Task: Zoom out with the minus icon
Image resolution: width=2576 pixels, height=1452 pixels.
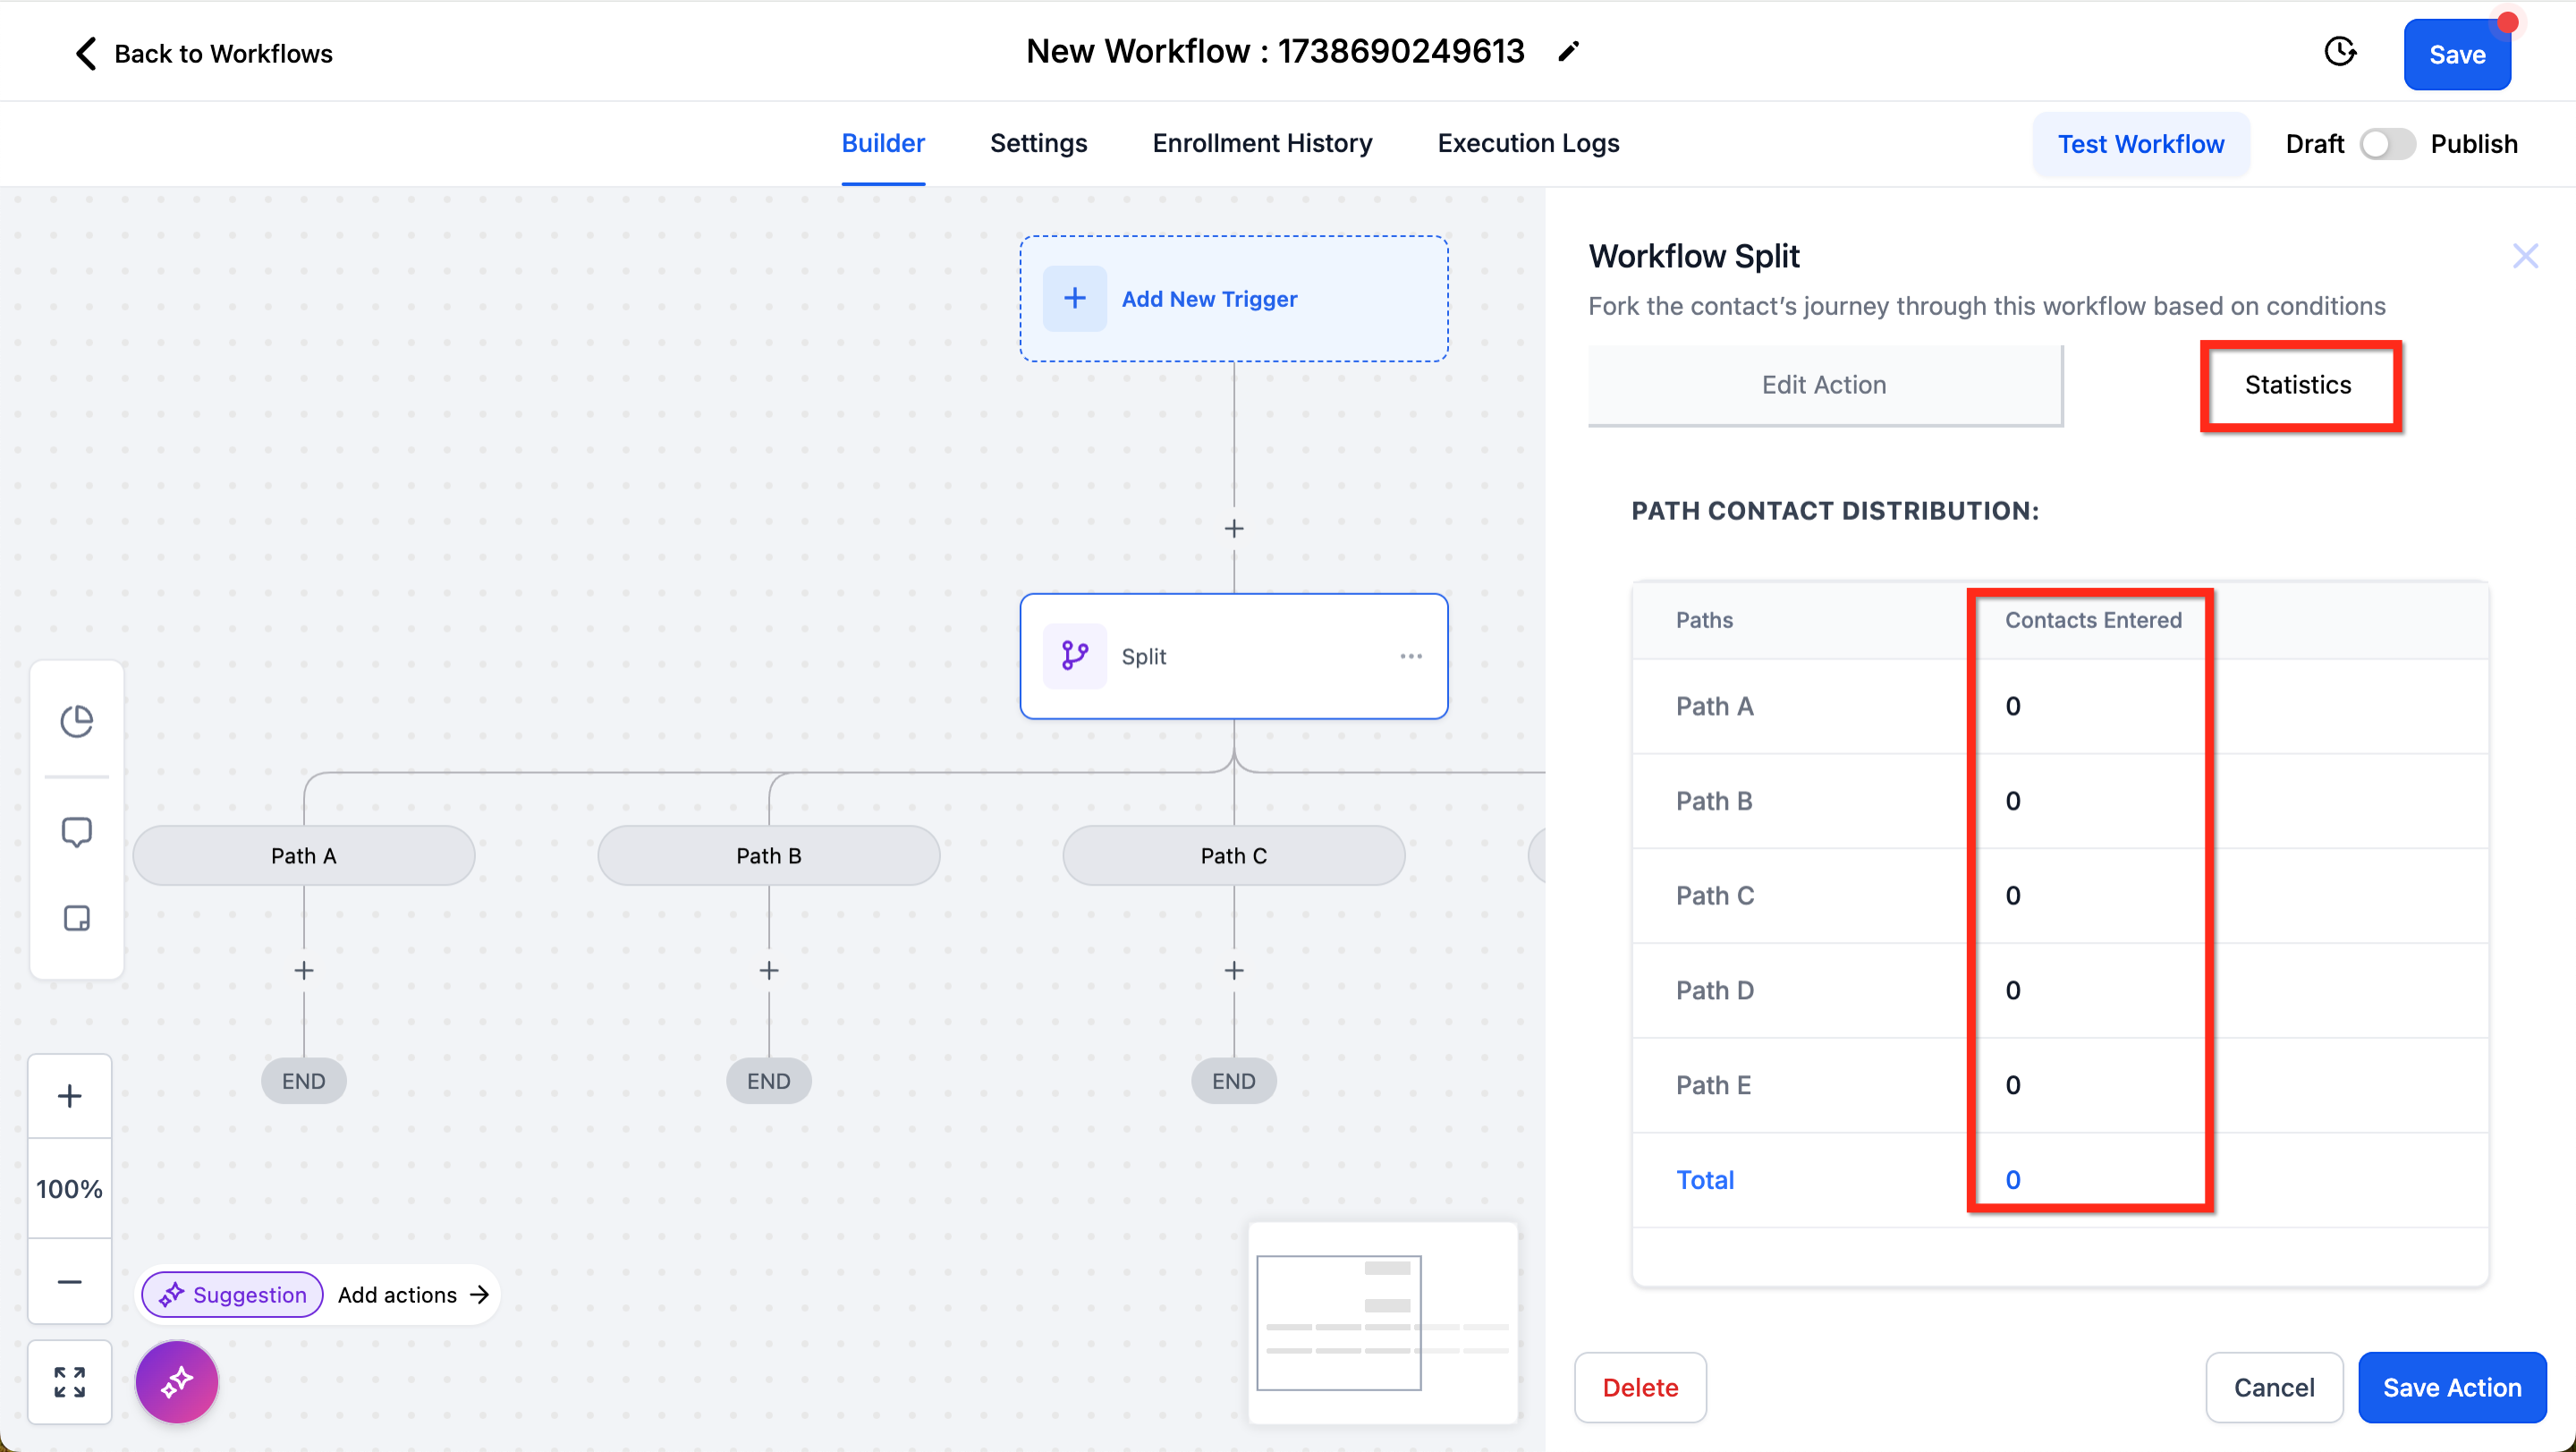Action: tap(69, 1282)
